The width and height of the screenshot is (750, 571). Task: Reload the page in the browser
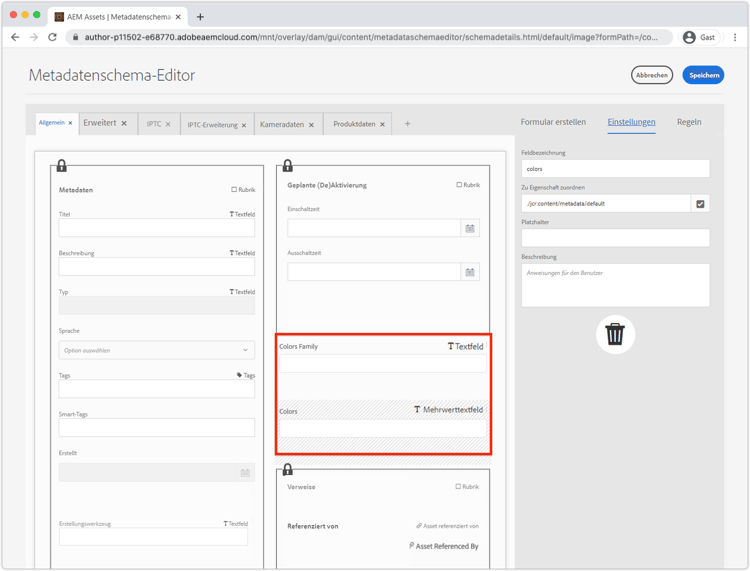pyautogui.click(x=52, y=37)
